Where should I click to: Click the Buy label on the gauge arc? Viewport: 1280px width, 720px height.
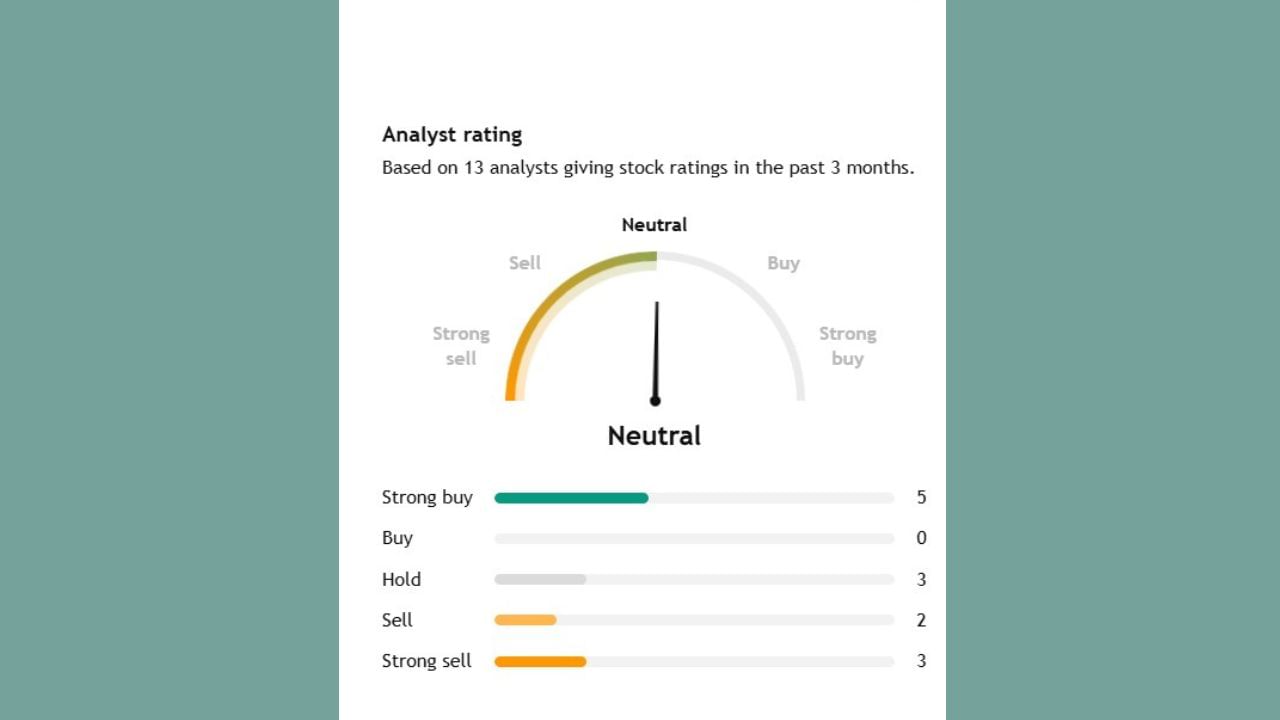(783, 263)
